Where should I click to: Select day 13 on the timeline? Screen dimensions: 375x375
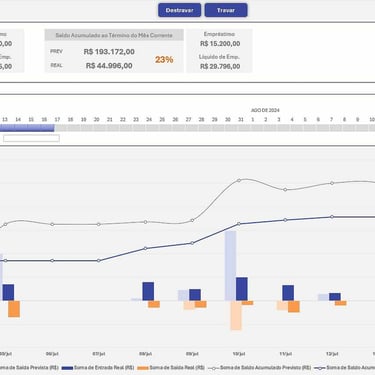(x=5, y=119)
